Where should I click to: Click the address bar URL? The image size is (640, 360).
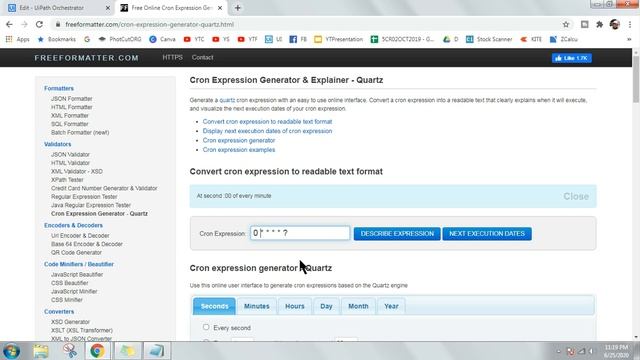pos(149,24)
